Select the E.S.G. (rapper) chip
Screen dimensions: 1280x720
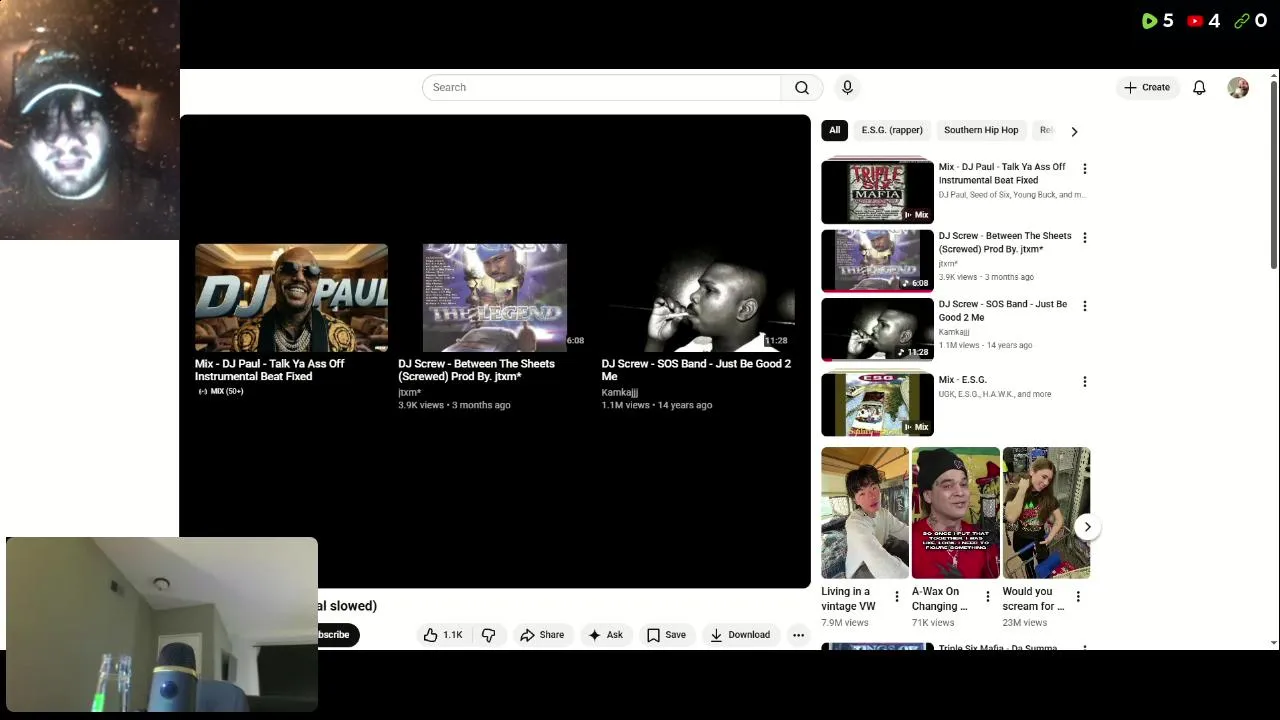(892, 130)
